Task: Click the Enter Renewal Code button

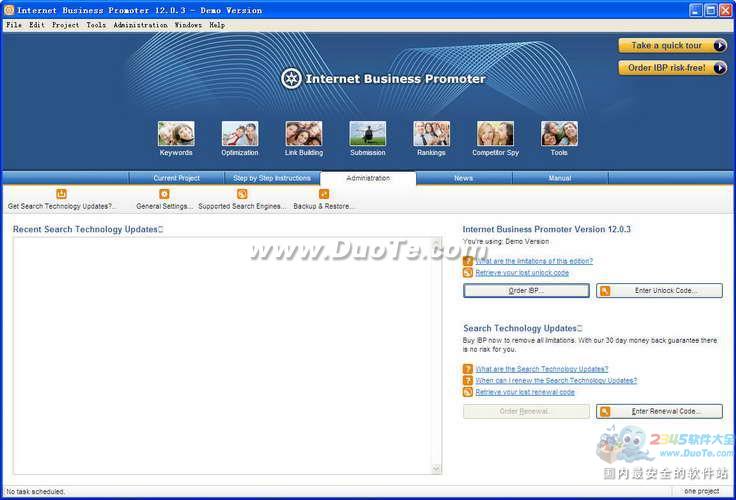Action: (x=659, y=411)
